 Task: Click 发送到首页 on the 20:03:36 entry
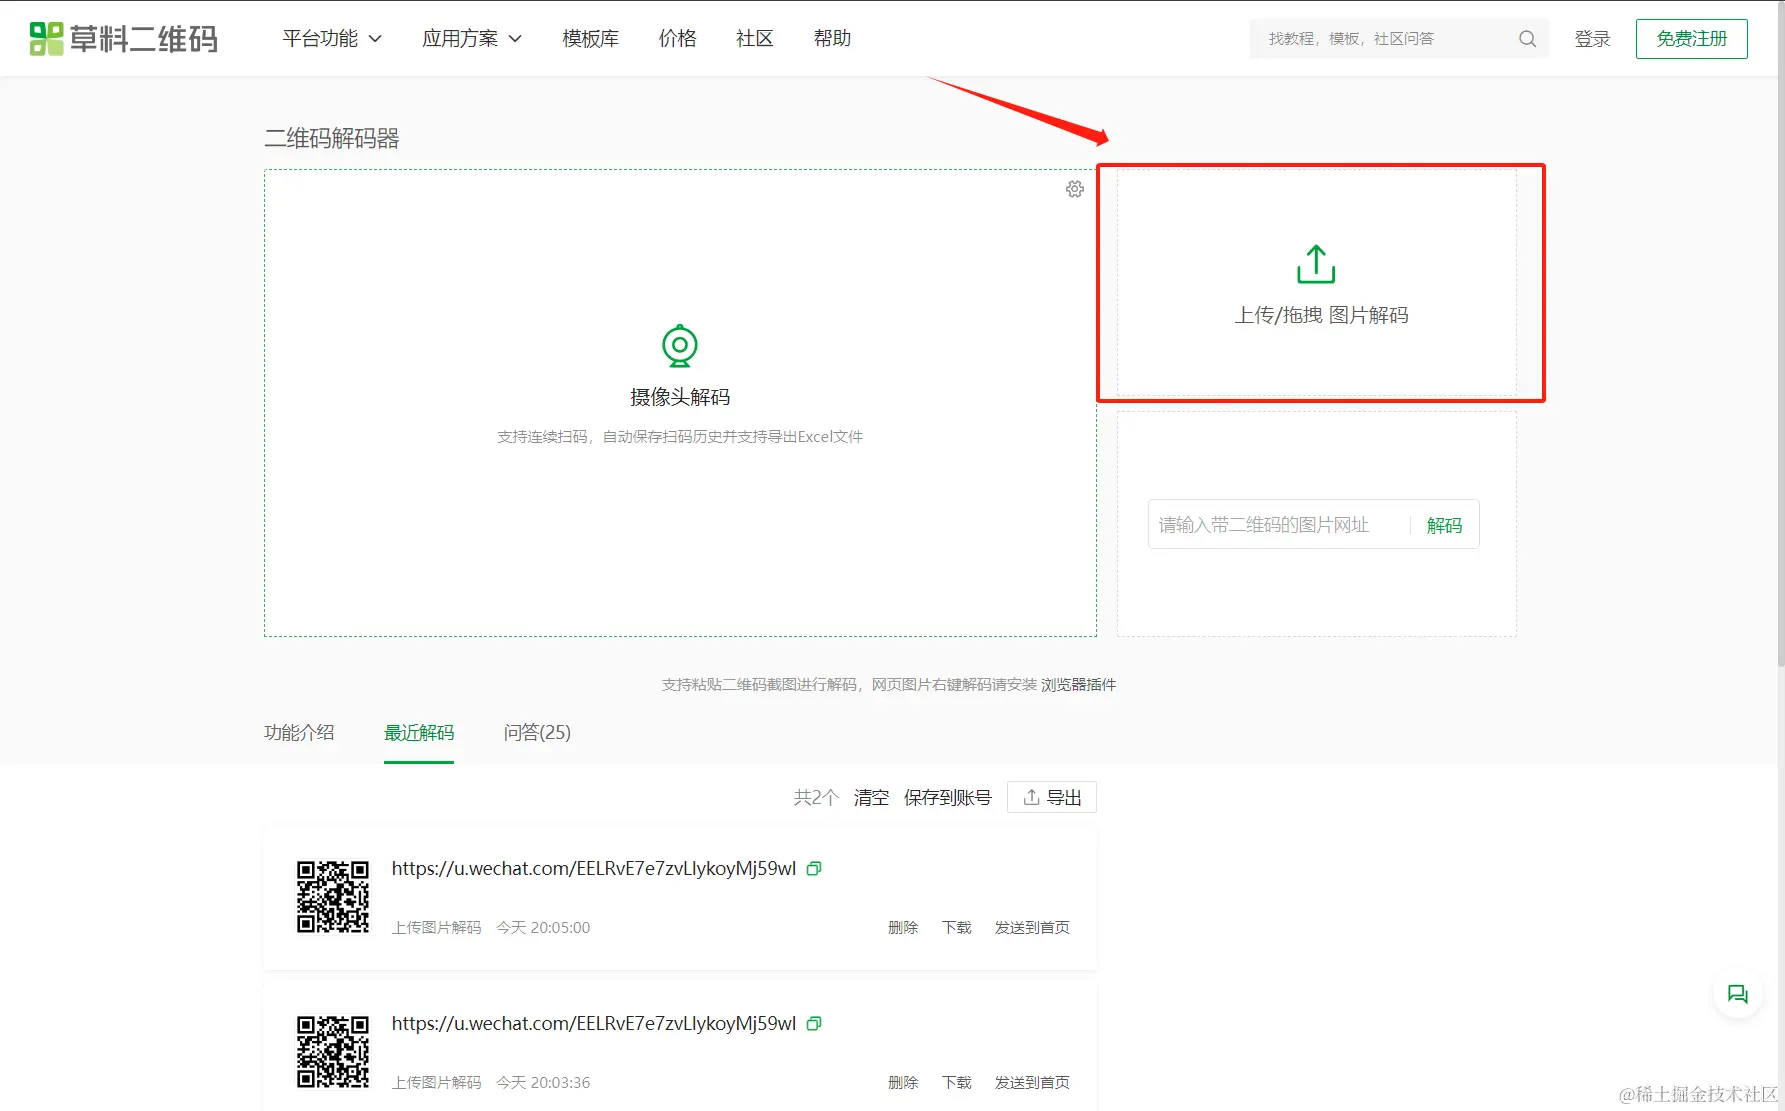[1032, 1083]
